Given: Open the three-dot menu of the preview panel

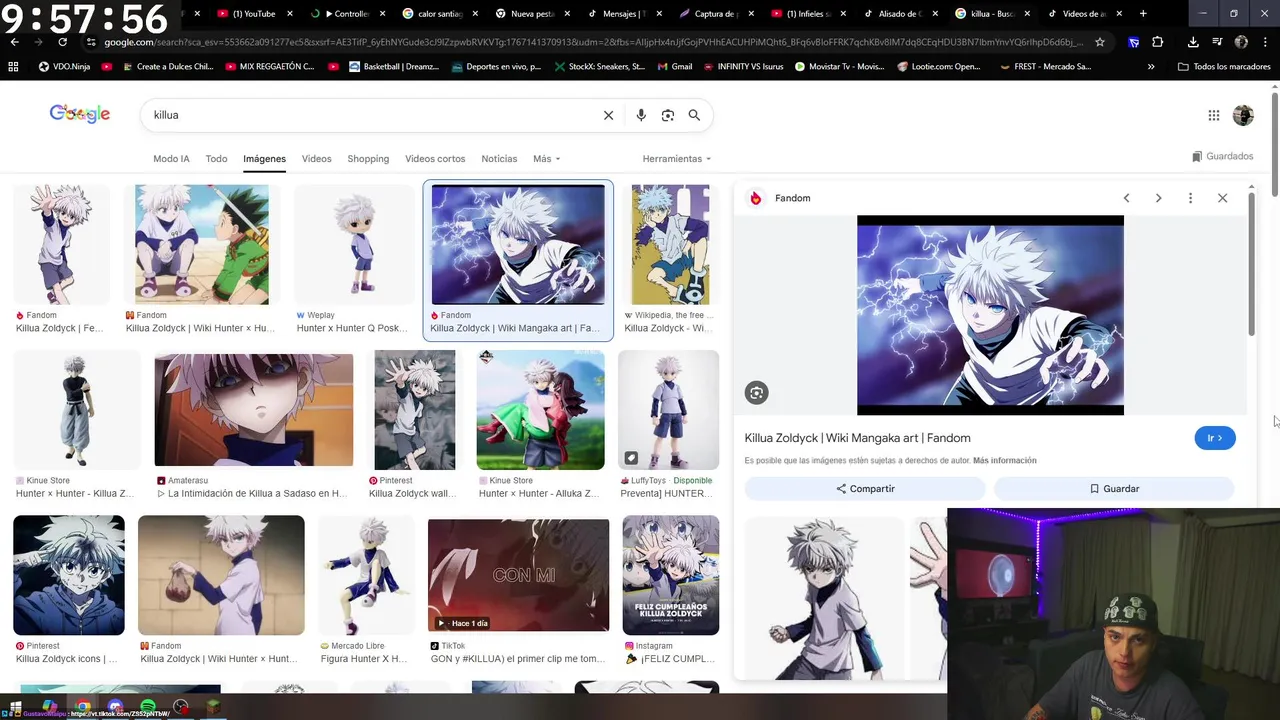Looking at the screenshot, I should (x=1190, y=198).
